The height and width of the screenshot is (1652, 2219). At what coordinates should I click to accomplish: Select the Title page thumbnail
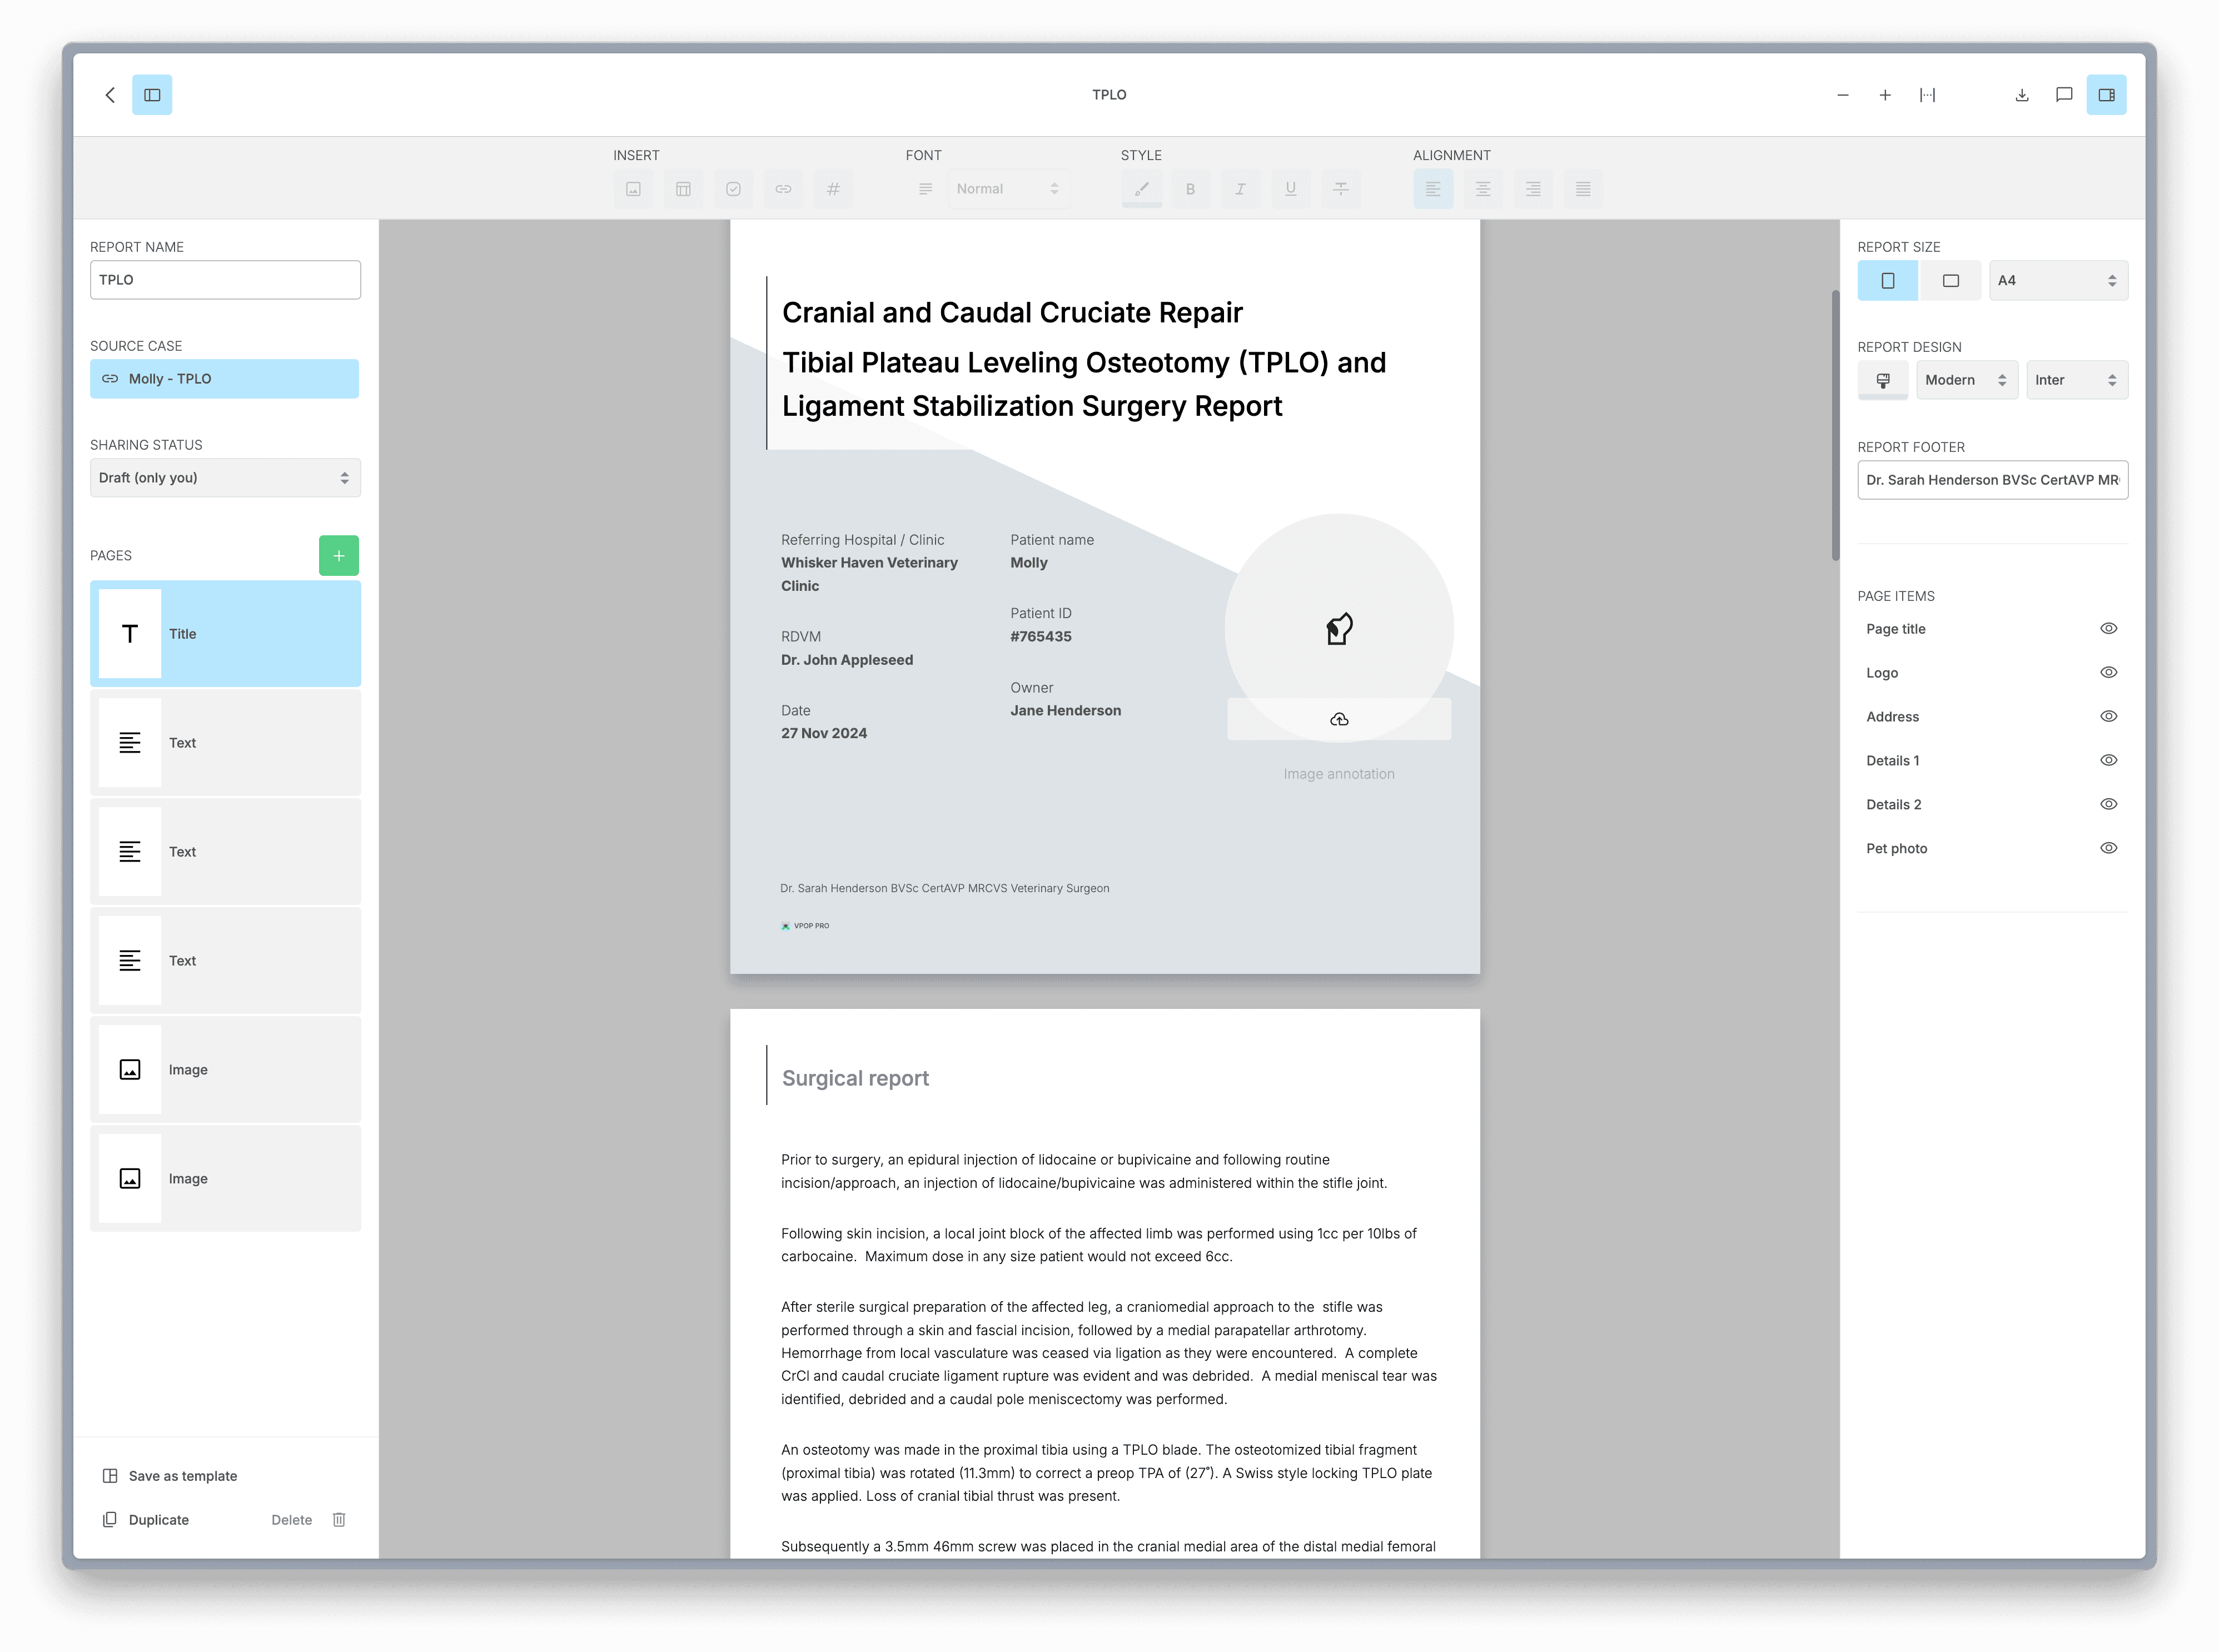tap(225, 634)
